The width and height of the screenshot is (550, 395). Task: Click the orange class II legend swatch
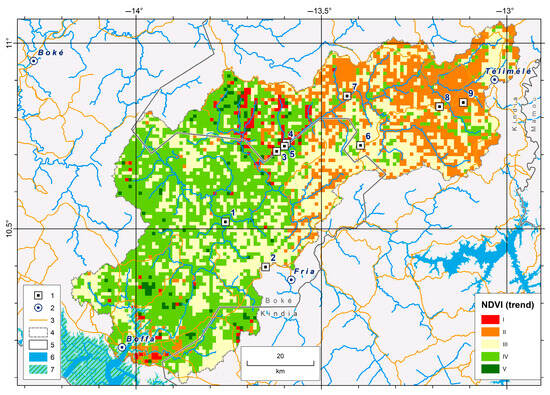490,332
